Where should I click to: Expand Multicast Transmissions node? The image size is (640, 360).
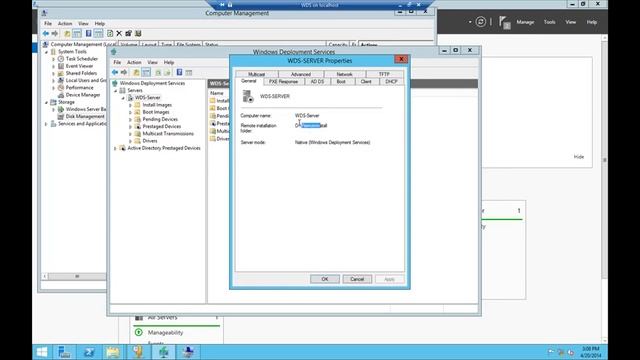coord(130,134)
